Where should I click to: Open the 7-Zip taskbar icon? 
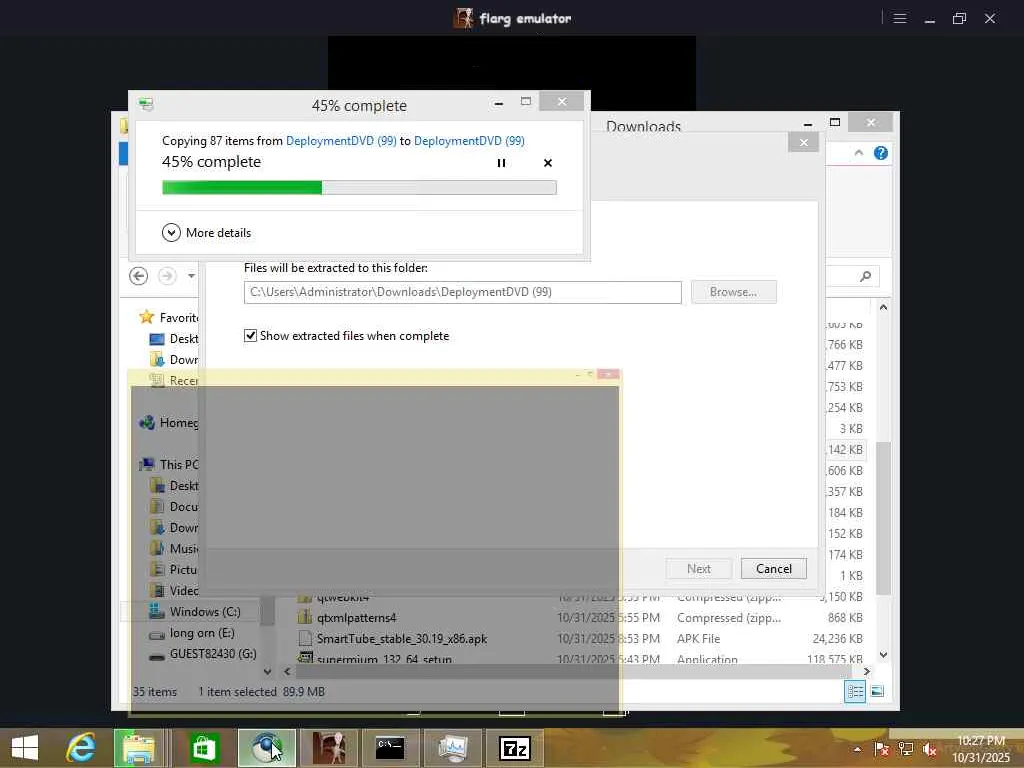click(515, 748)
